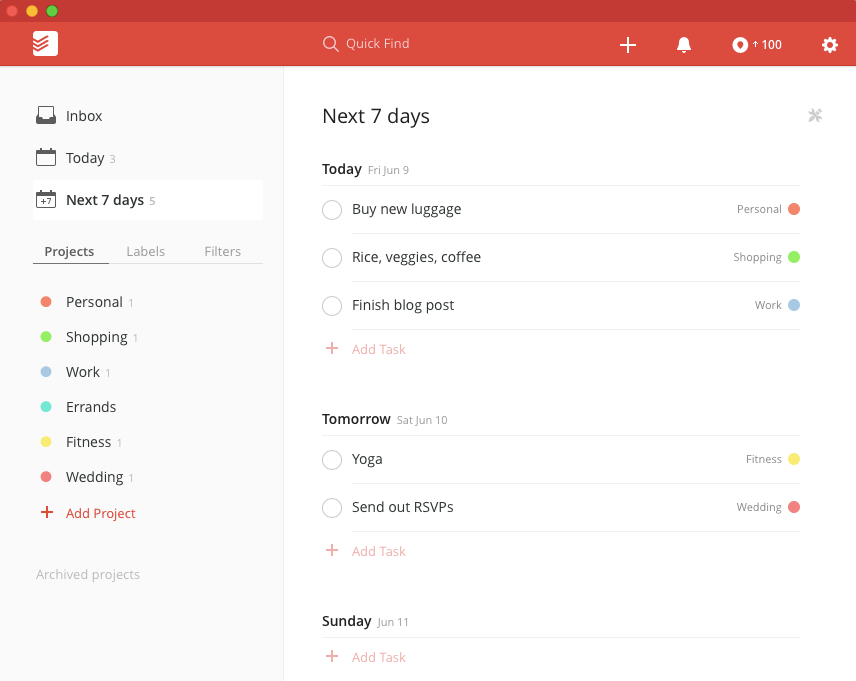
Task: Switch to the Labels tab
Action: [x=146, y=252]
